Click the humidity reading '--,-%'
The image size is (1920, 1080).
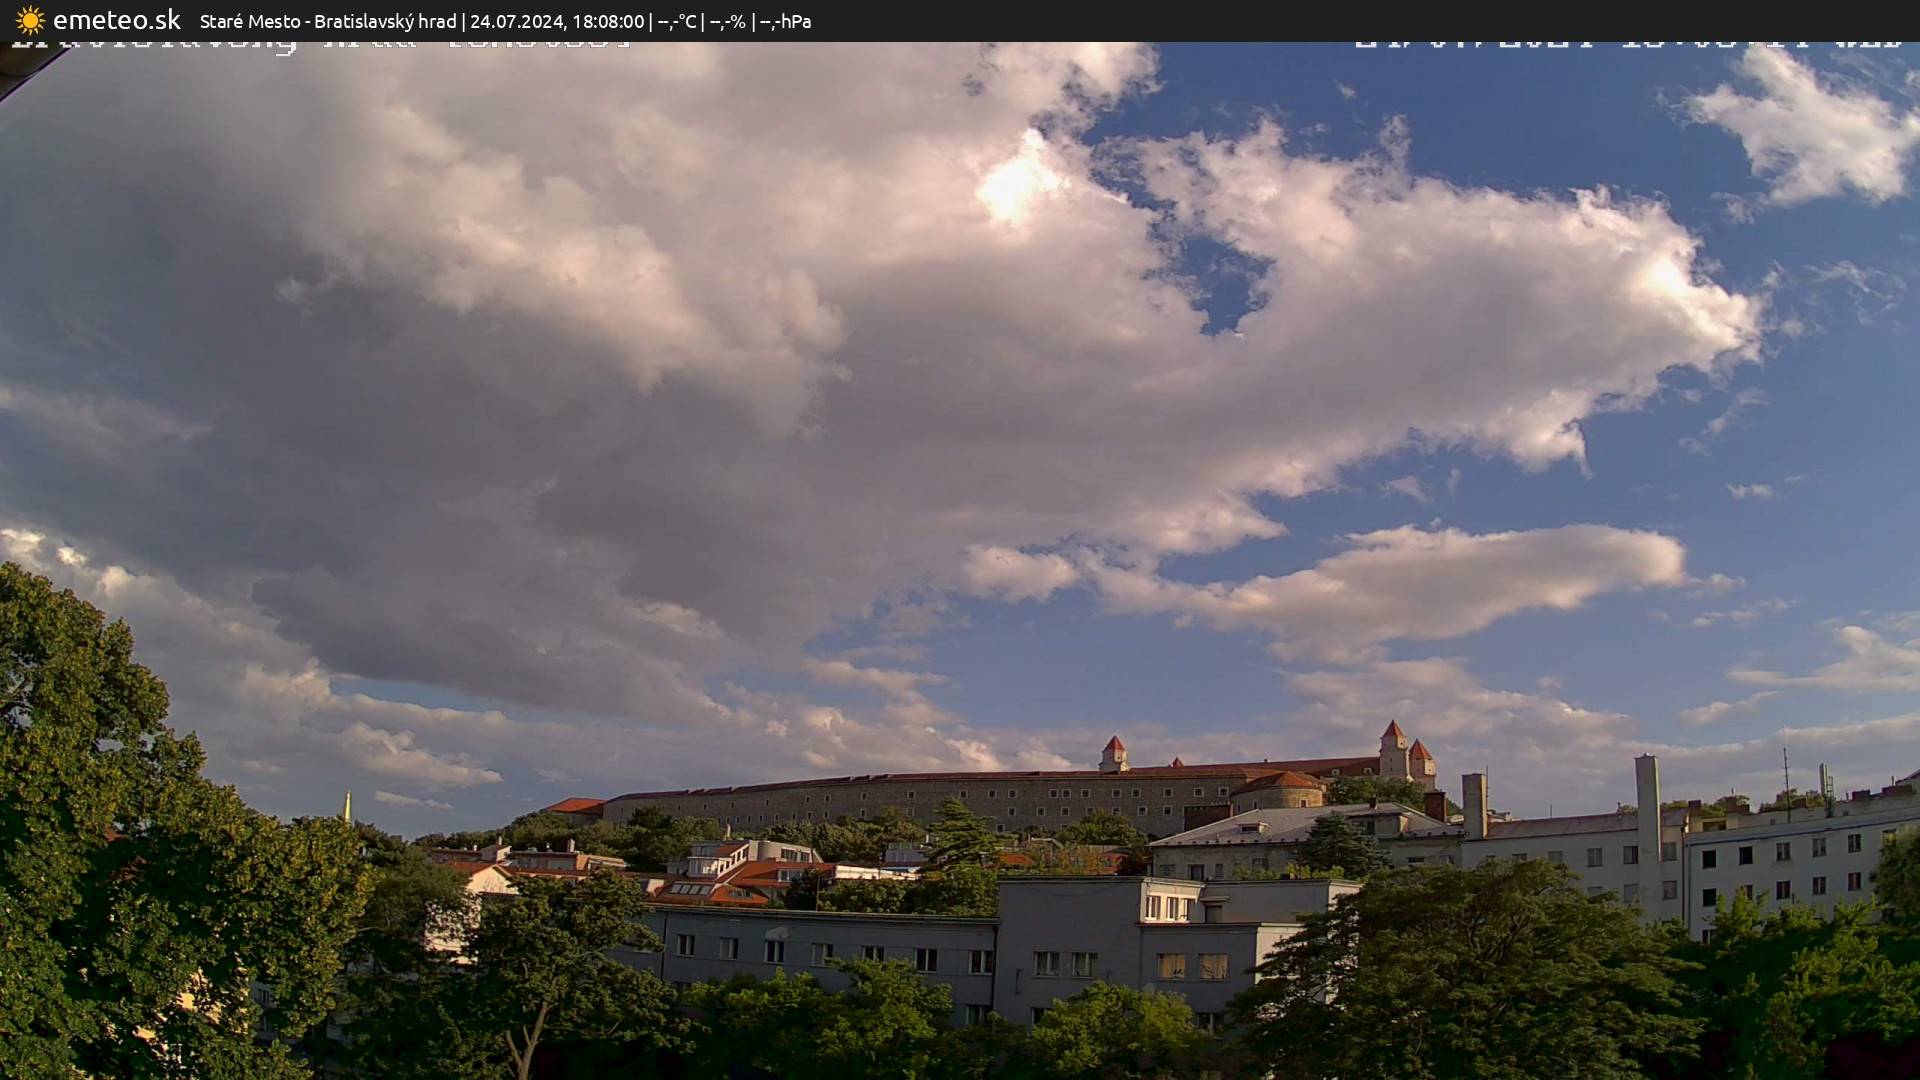[728, 22]
